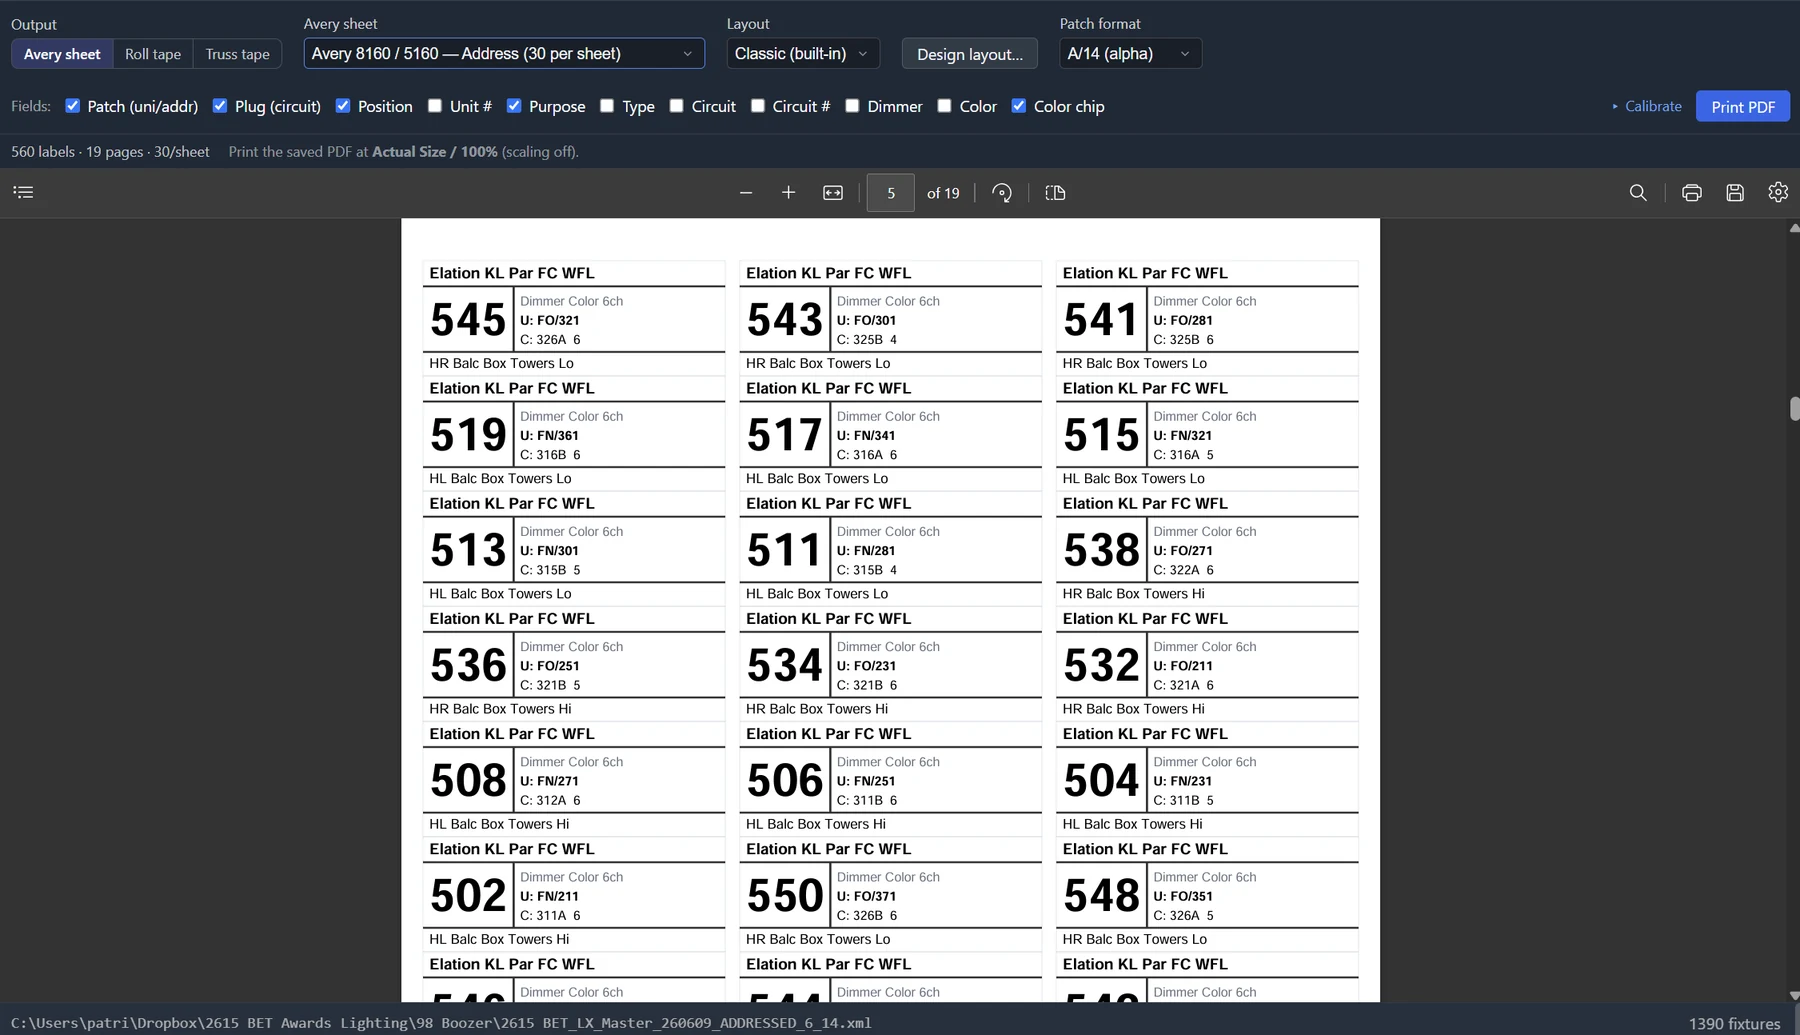Open the Avery sheet type dropdown
The image size is (1800, 1035).
504,53
